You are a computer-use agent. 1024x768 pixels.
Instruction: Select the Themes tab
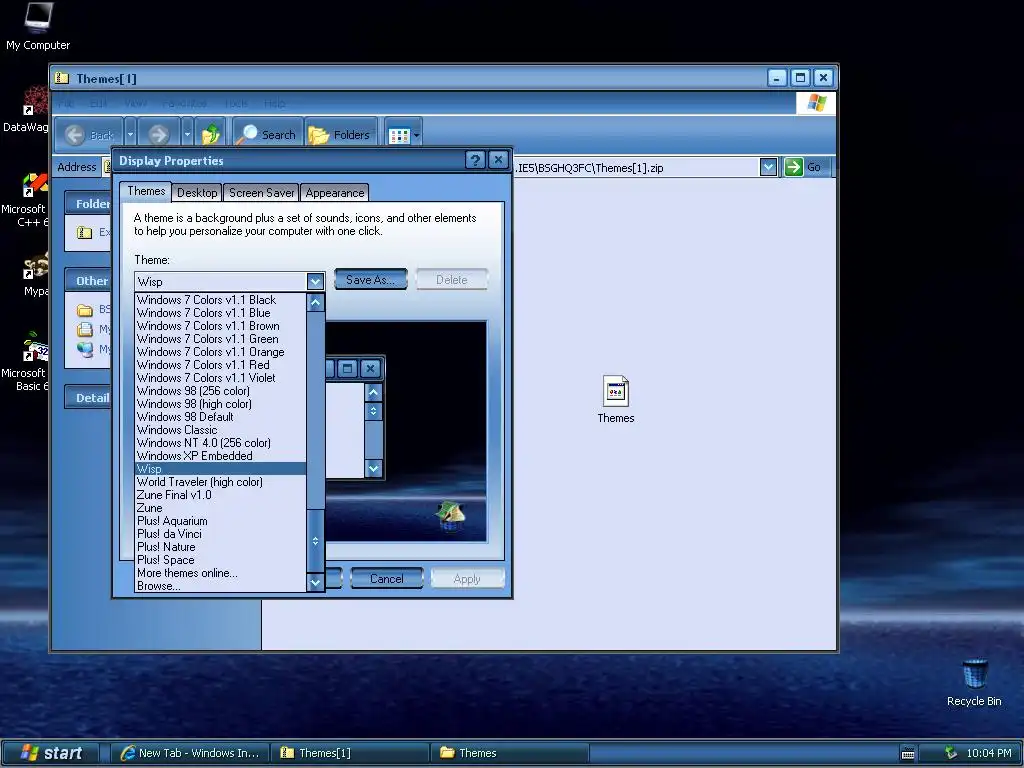pos(146,191)
